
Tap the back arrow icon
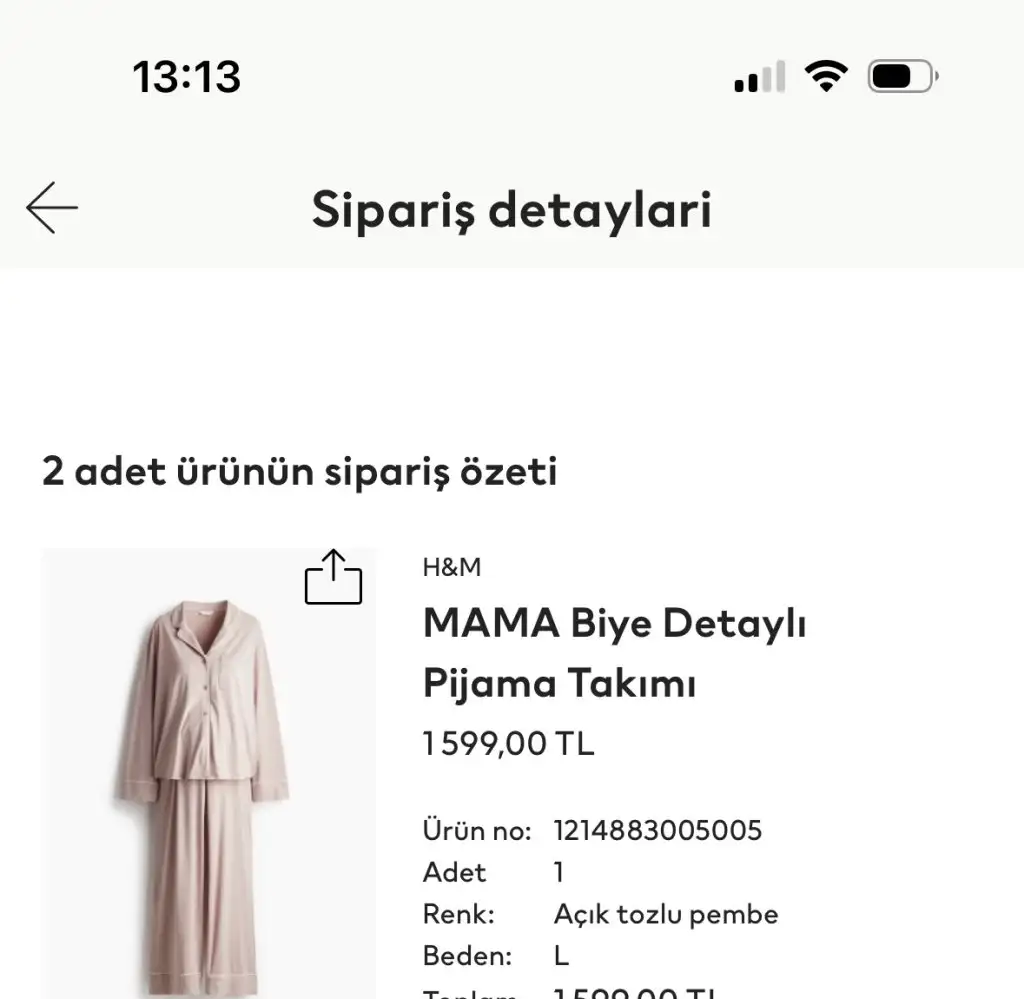[x=52, y=208]
